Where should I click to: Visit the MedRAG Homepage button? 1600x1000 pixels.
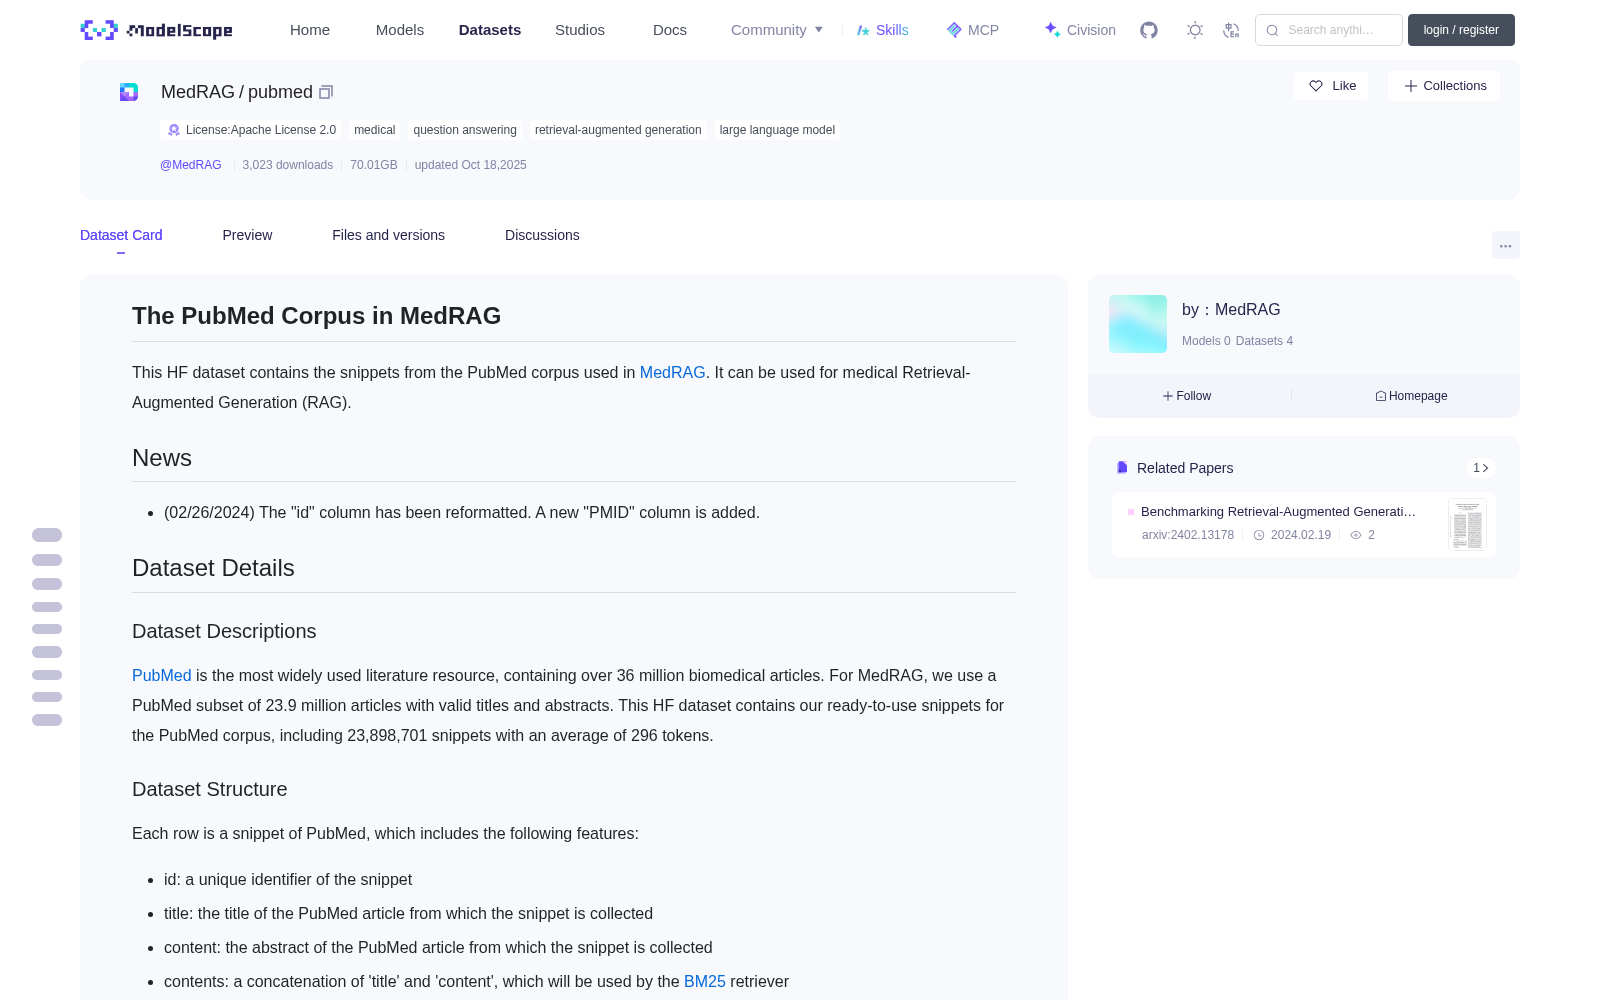1411,396
